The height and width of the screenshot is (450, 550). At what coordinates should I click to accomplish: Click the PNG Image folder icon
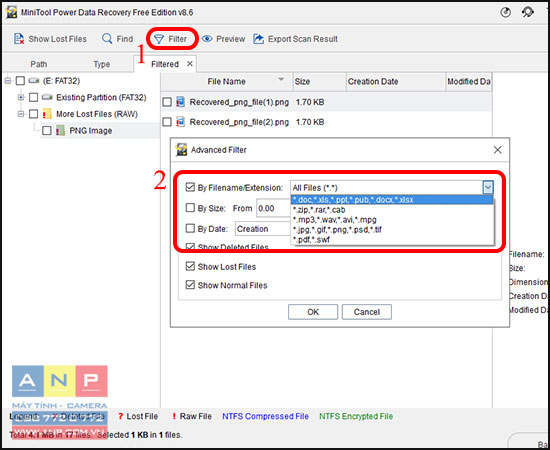[x=61, y=130]
